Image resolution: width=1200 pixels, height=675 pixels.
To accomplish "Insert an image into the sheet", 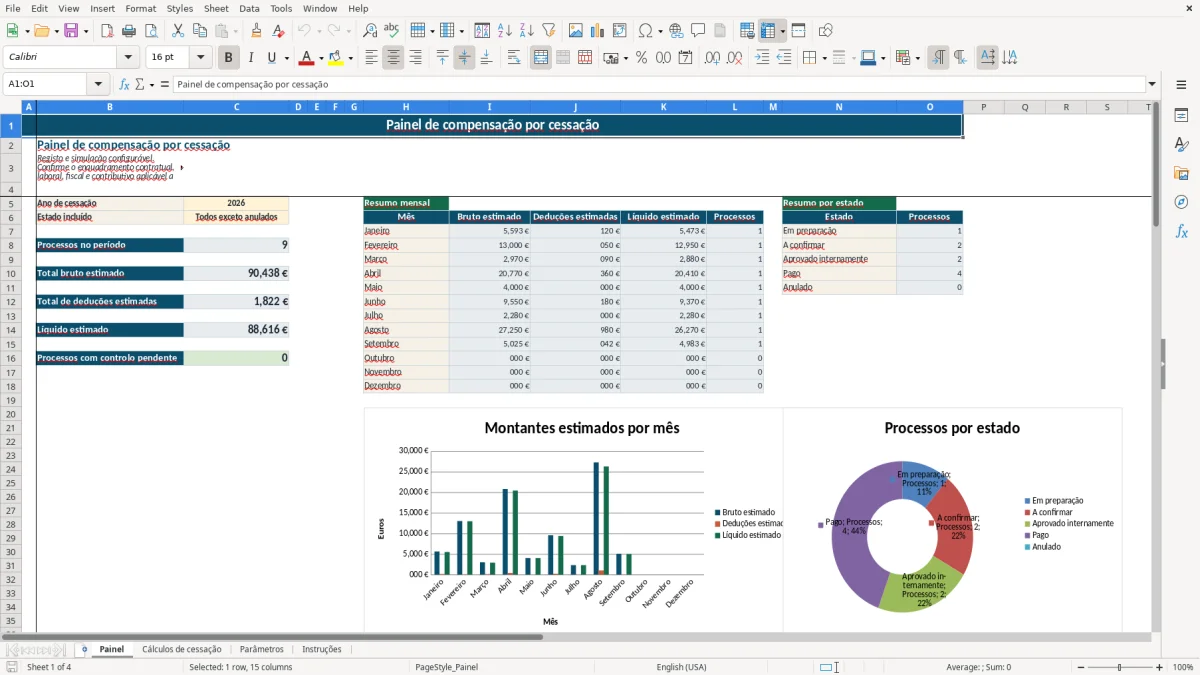I will pos(575,31).
